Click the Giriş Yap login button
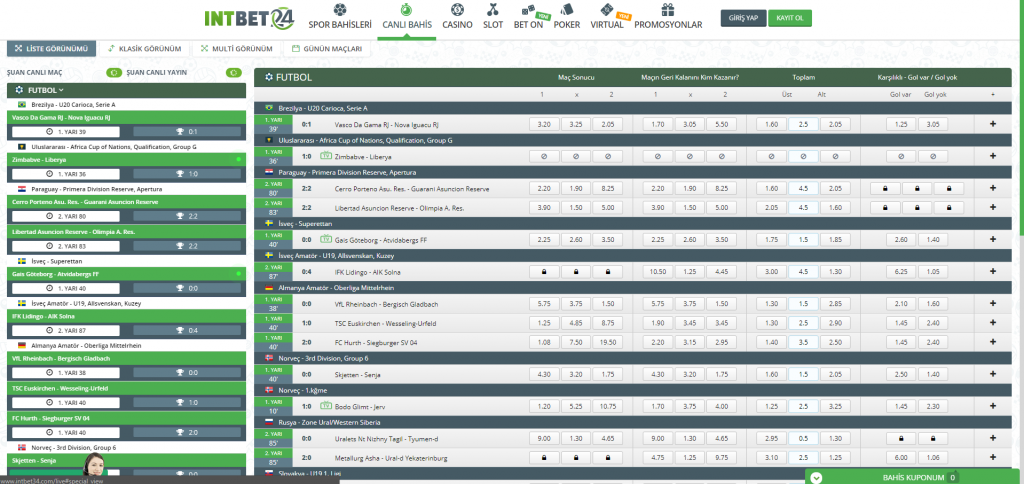Screen dimensions: 1024x484 coord(743,18)
